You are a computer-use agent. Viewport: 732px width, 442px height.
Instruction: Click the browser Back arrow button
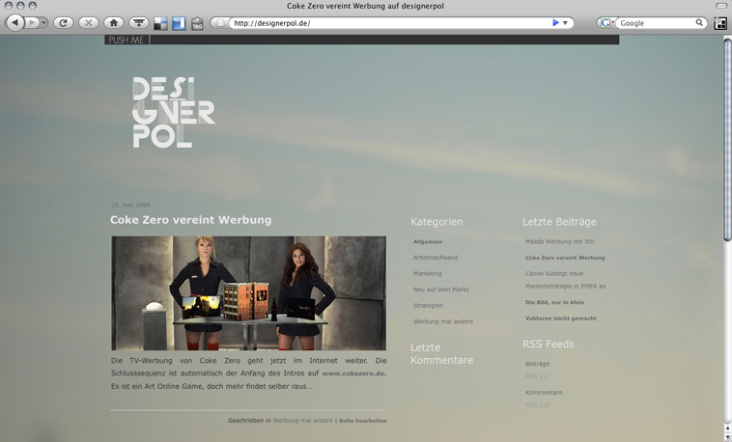[x=15, y=22]
